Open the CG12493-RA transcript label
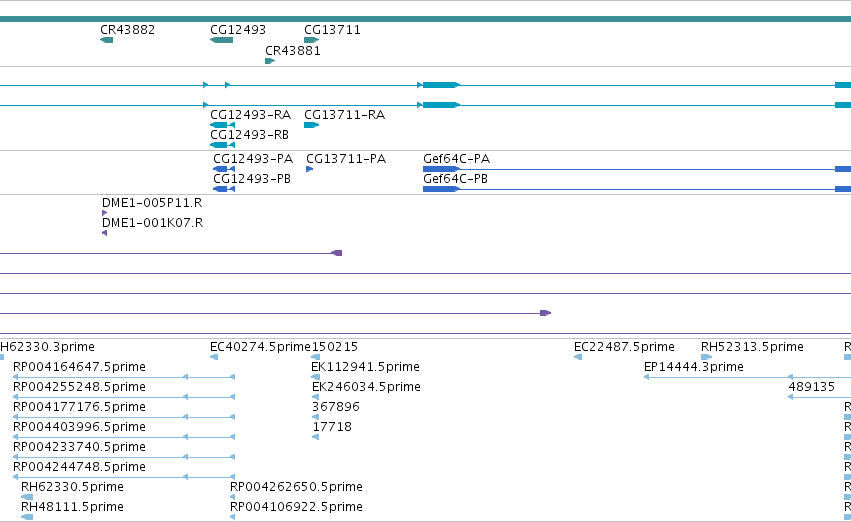The height and width of the screenshot is (522, 851). point(250,114)
